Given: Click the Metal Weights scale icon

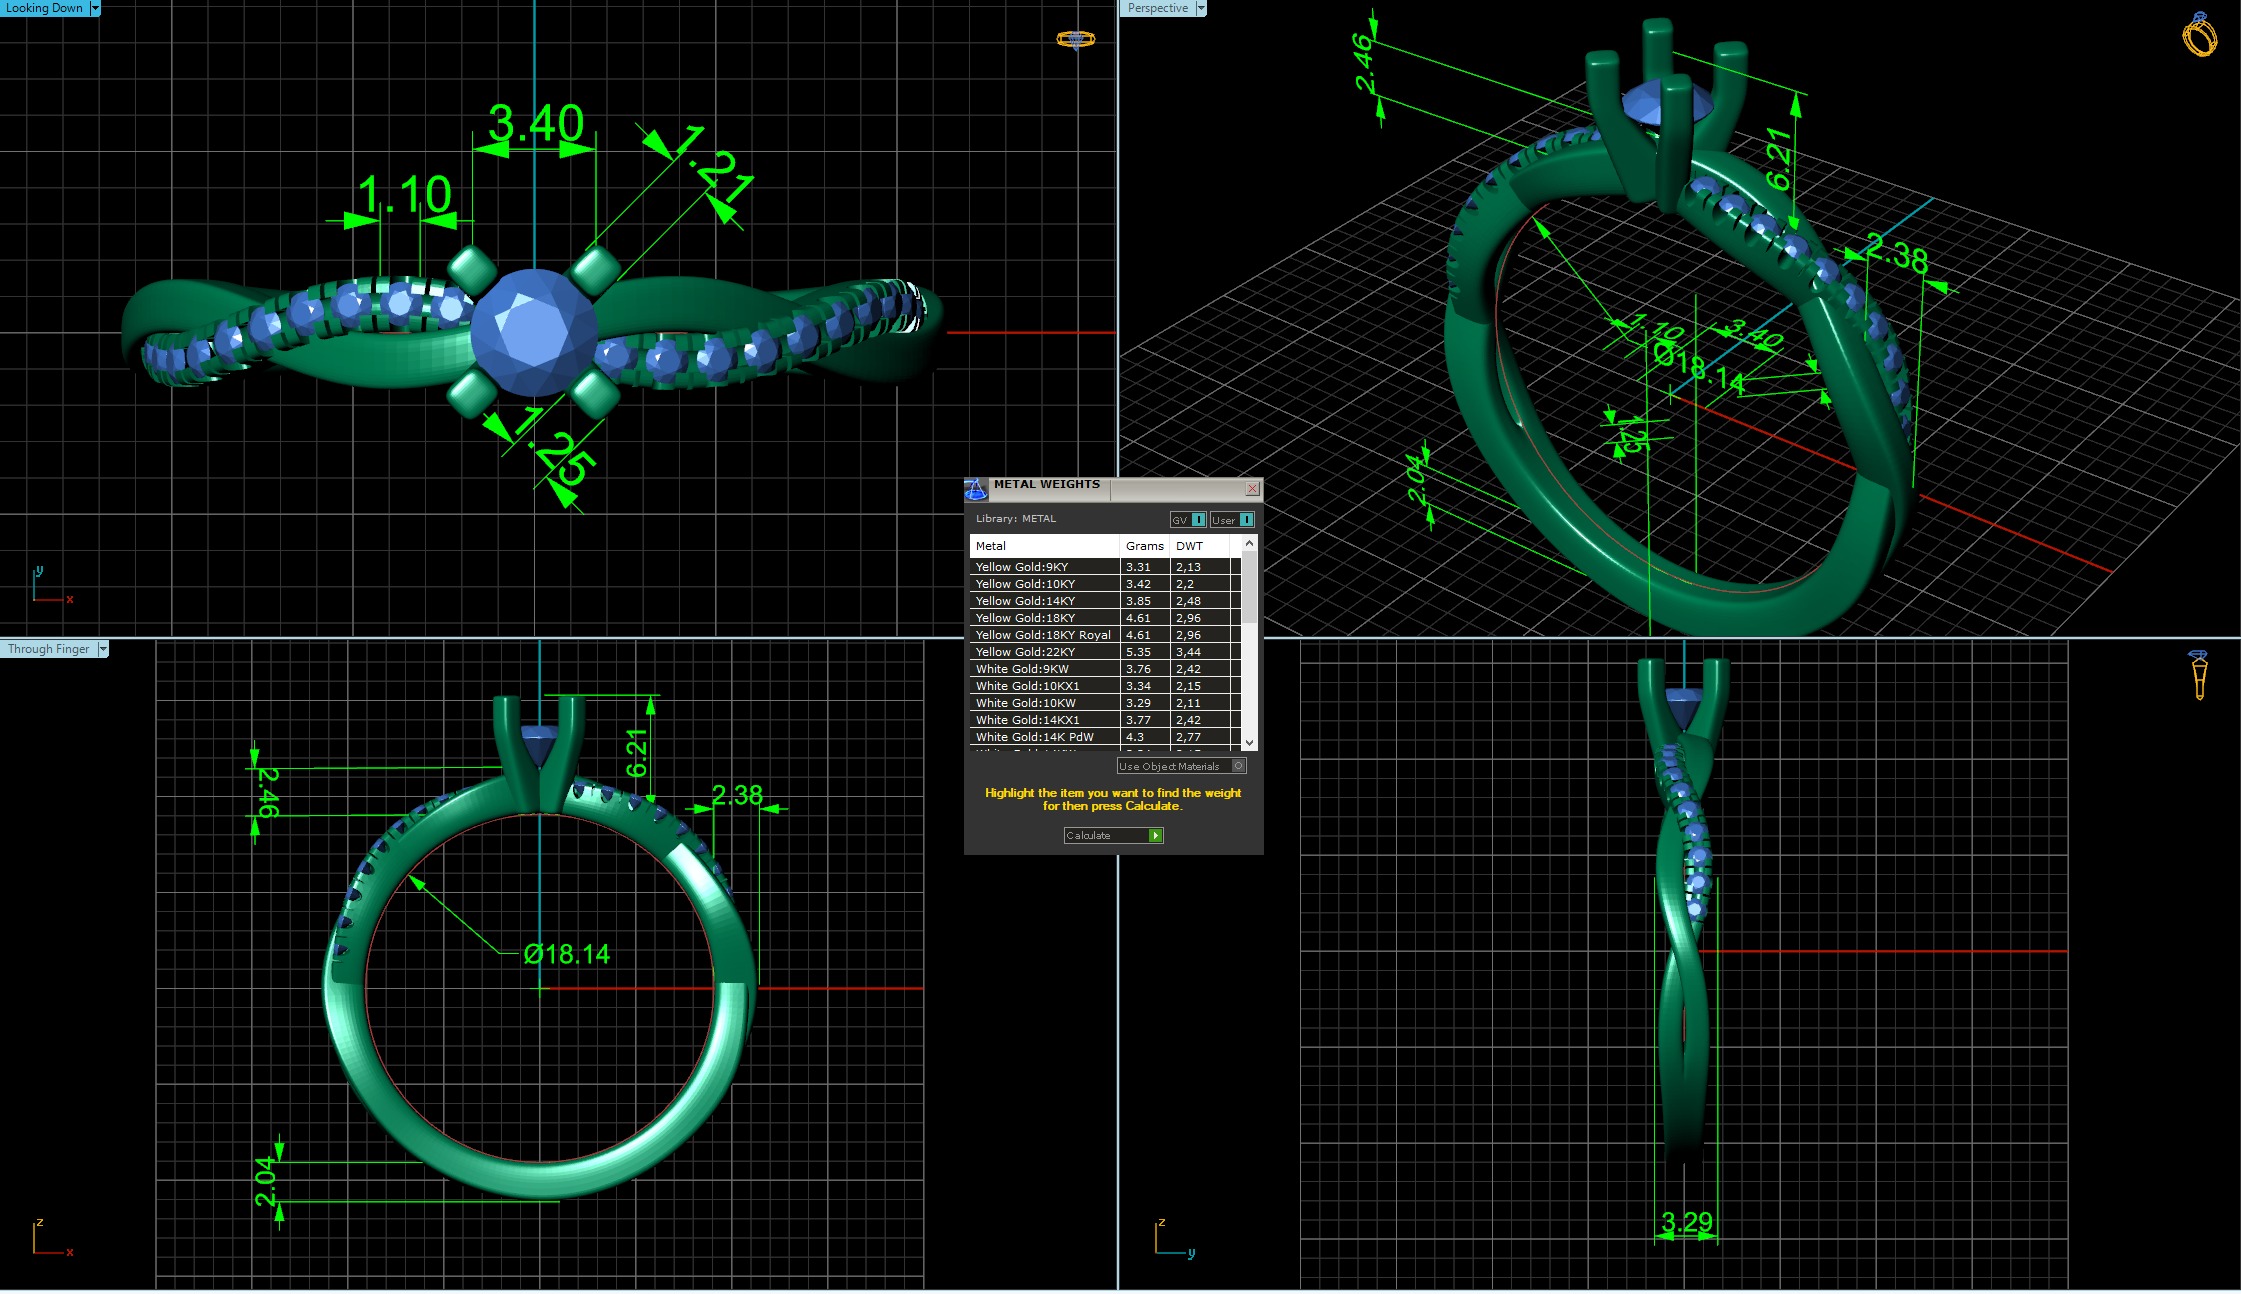Looking at the screenshot, I should click(975, 489).
